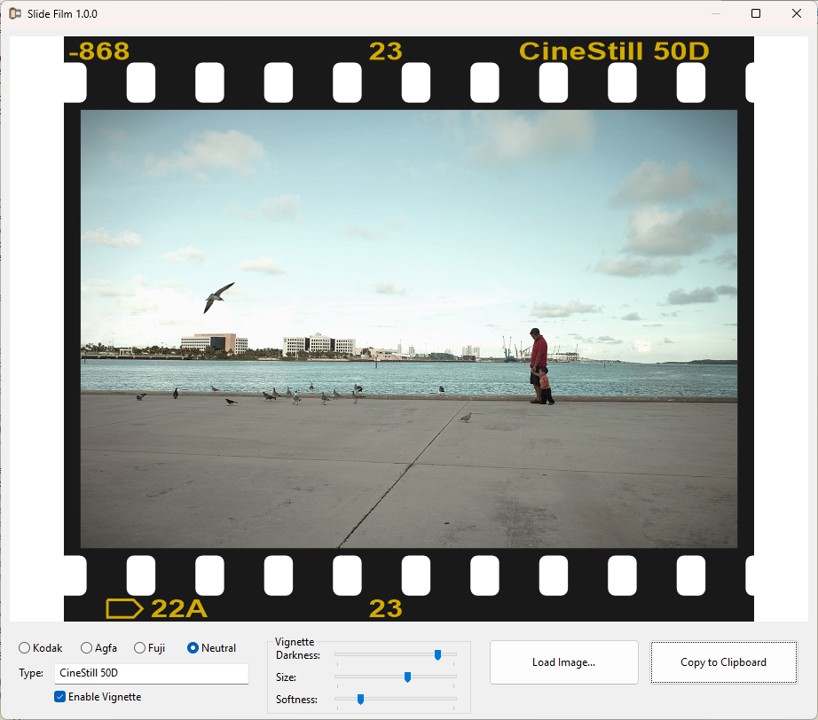Click the vignette Softness slider handle
Viewport: 818px width, 720px height.
click(x=362, y=699)
